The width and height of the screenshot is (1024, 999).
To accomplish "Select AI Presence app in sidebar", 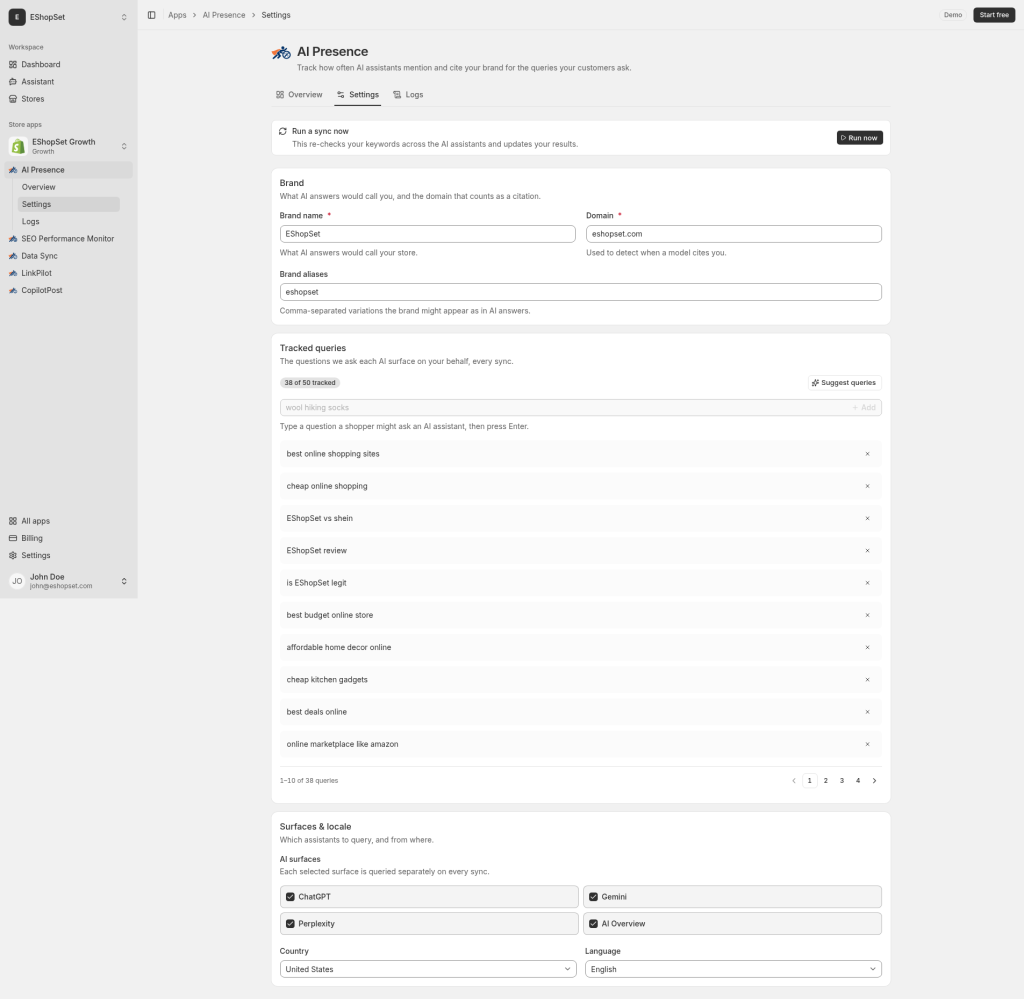I will pos(69,170).
